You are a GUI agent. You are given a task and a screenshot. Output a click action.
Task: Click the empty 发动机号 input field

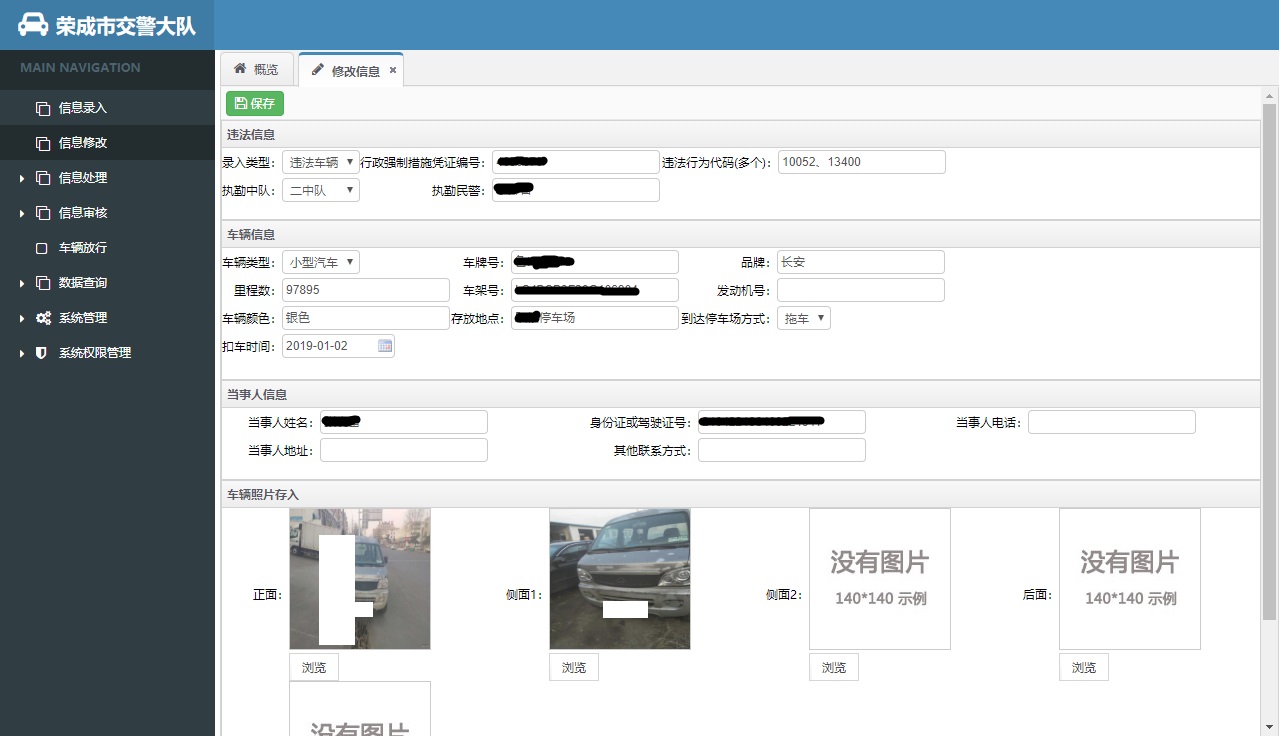861,290
